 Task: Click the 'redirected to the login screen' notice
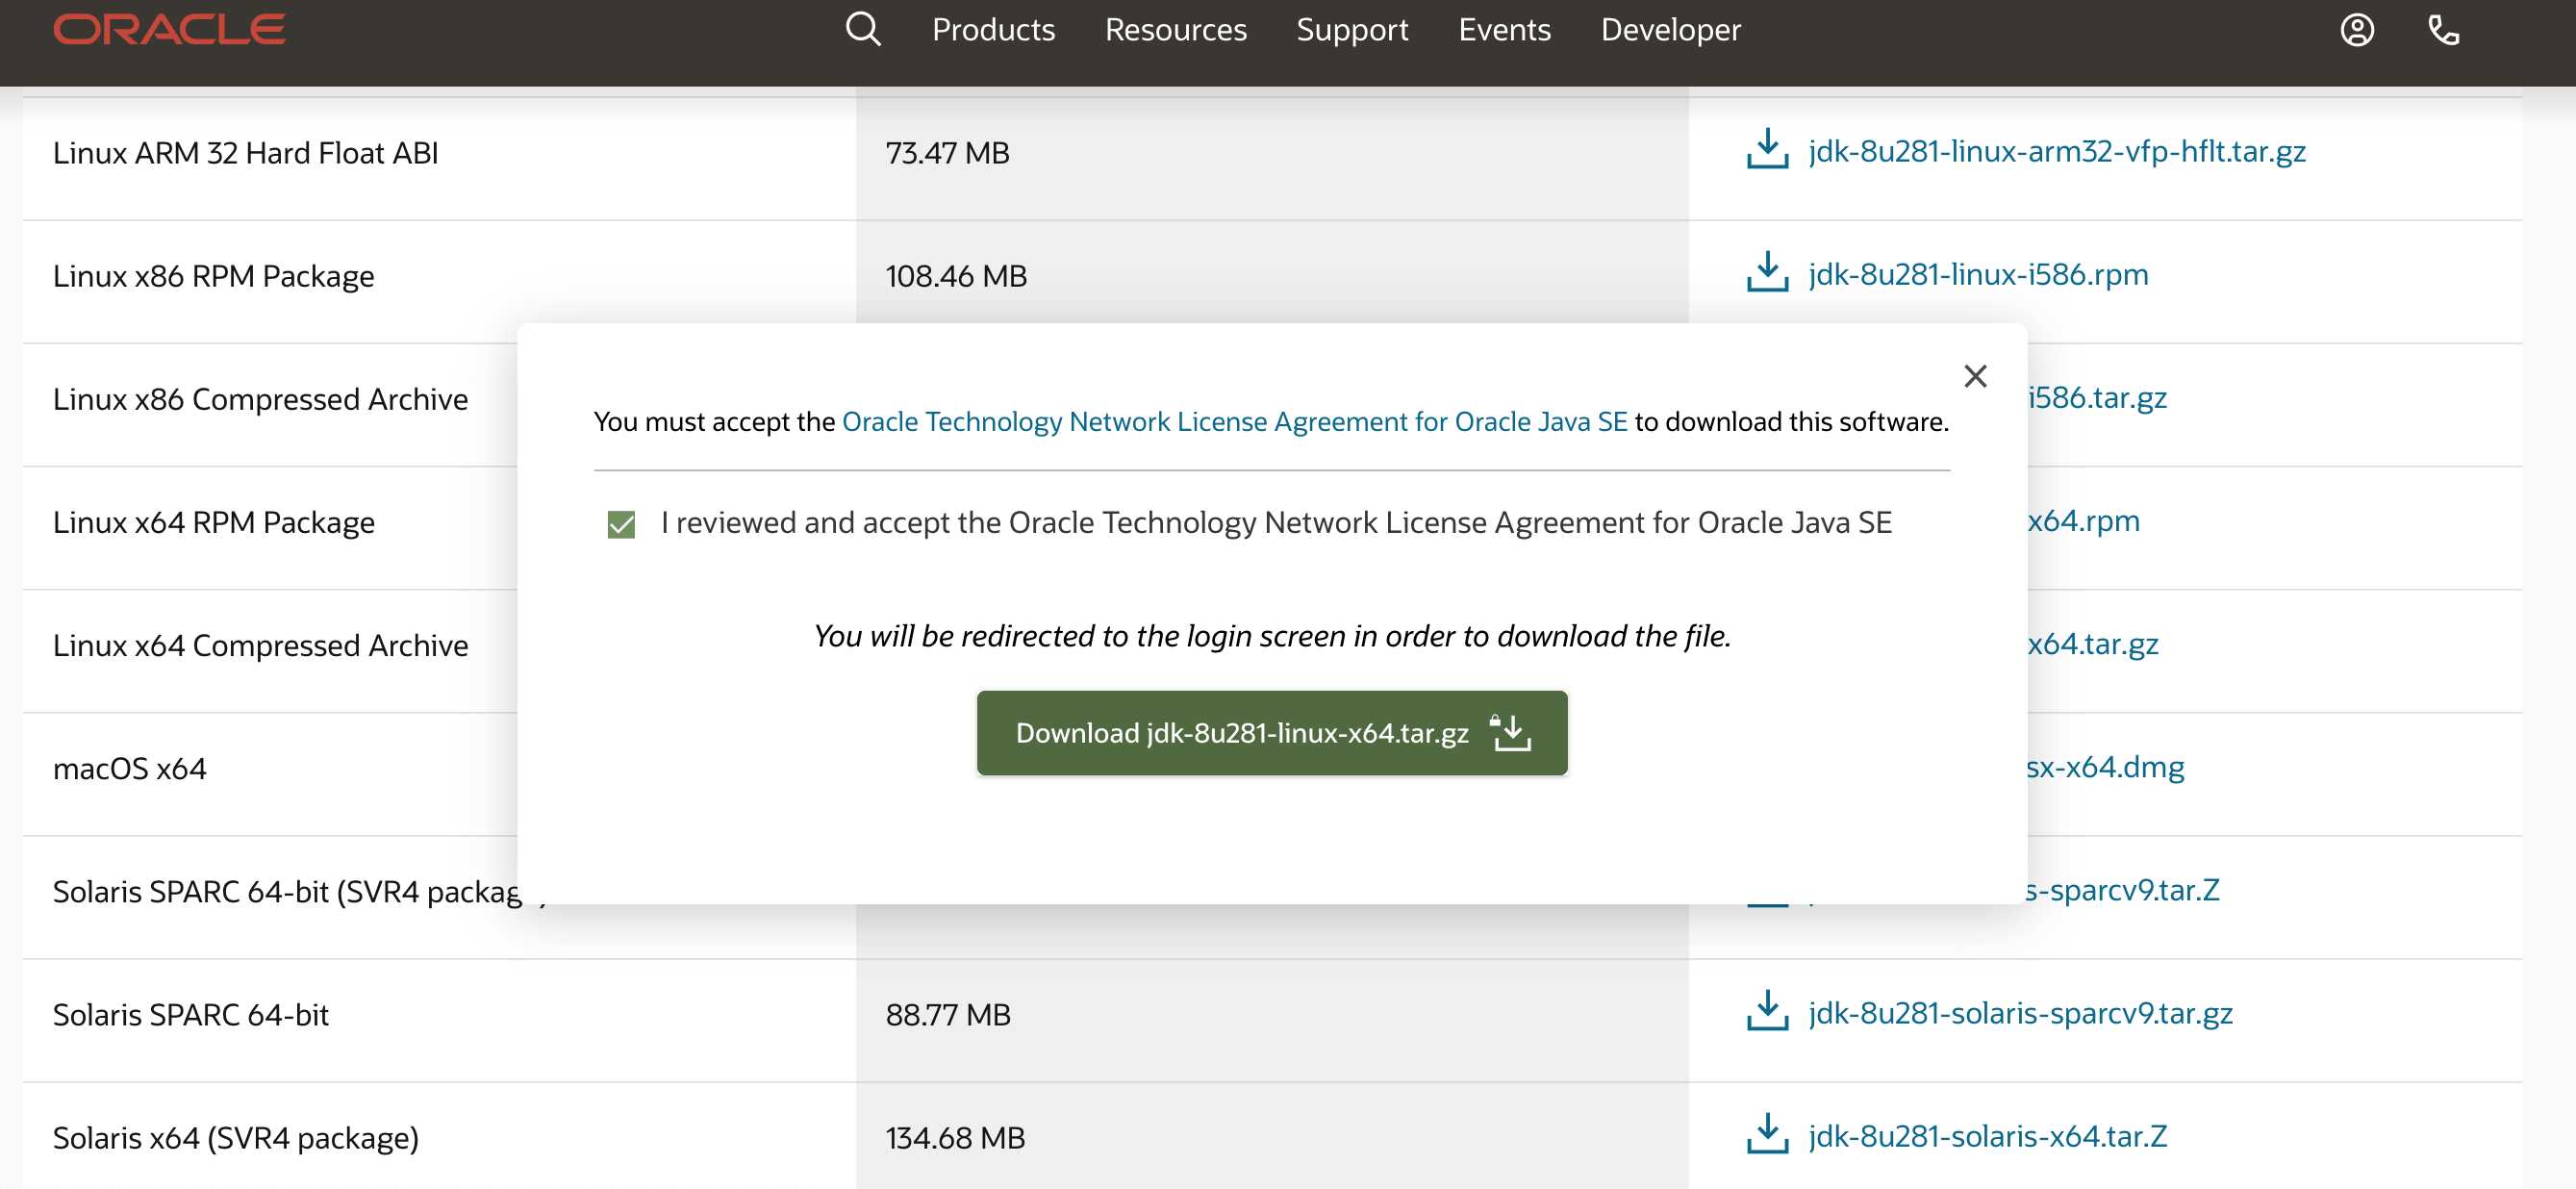click(x=1272, y=636)
